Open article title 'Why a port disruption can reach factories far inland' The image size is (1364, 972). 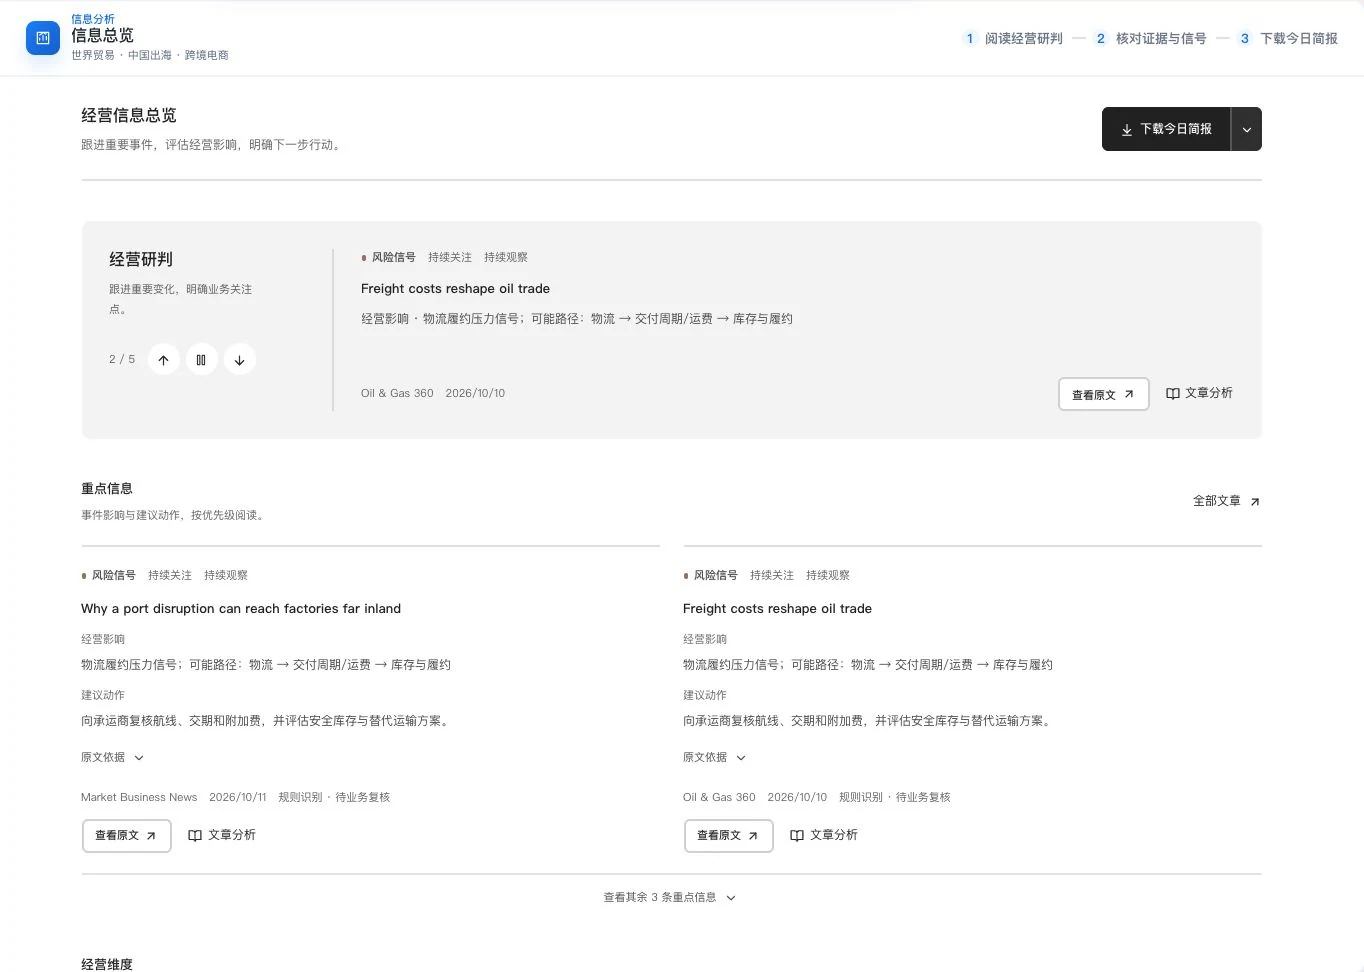click(x=241, y=608)
